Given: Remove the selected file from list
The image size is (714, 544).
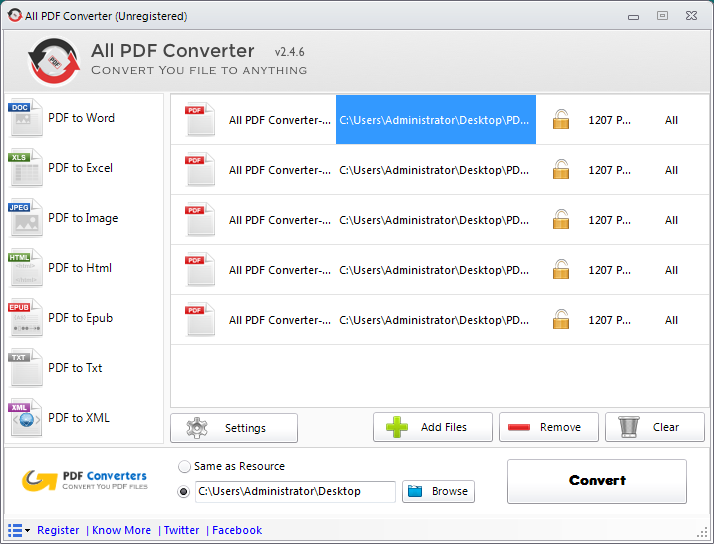Looking at the screenshot, I should click(548, 428).
